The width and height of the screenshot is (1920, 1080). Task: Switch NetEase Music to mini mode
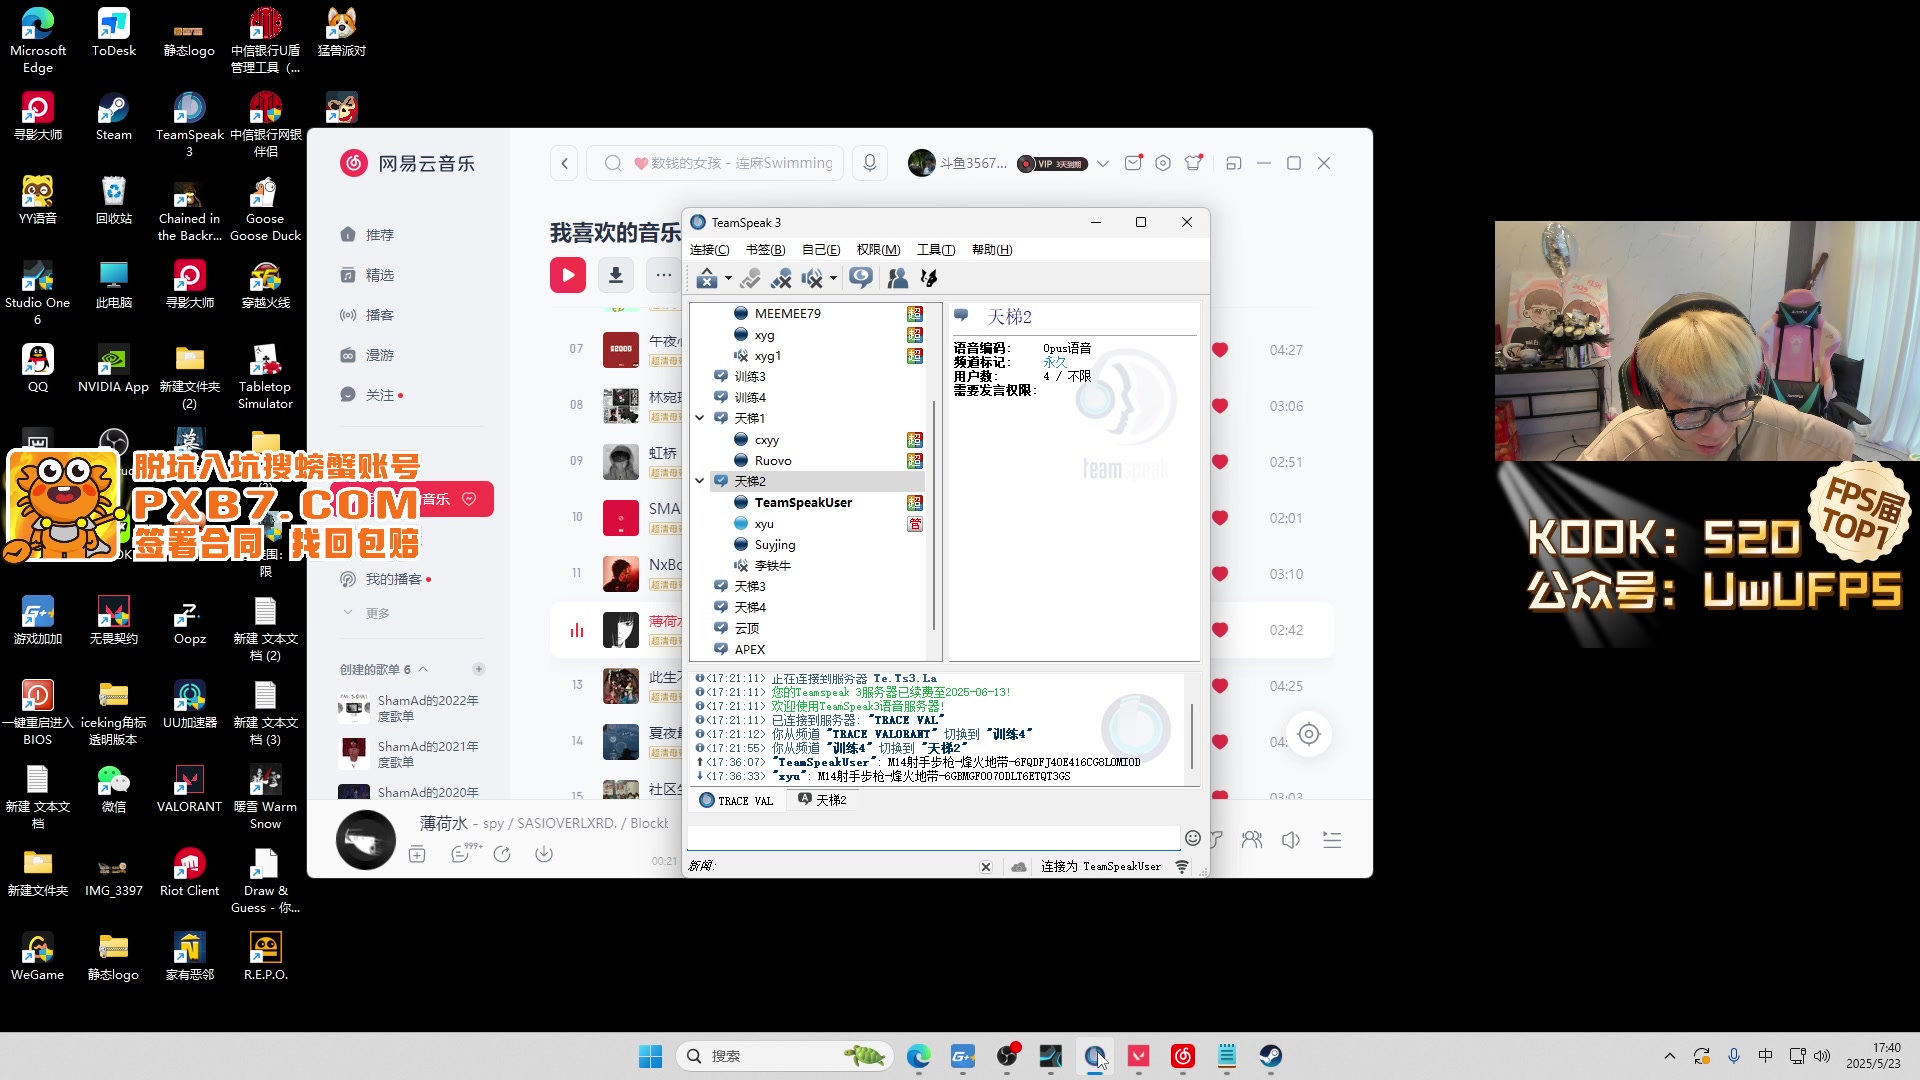[1234, 163]
